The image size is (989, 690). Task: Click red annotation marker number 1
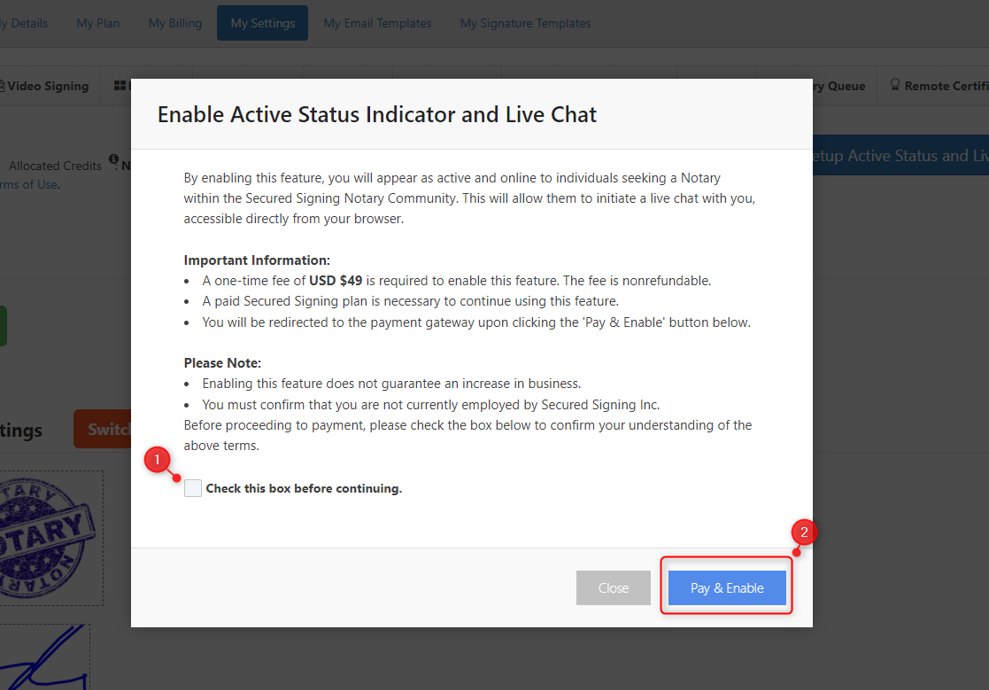(157, 460)
